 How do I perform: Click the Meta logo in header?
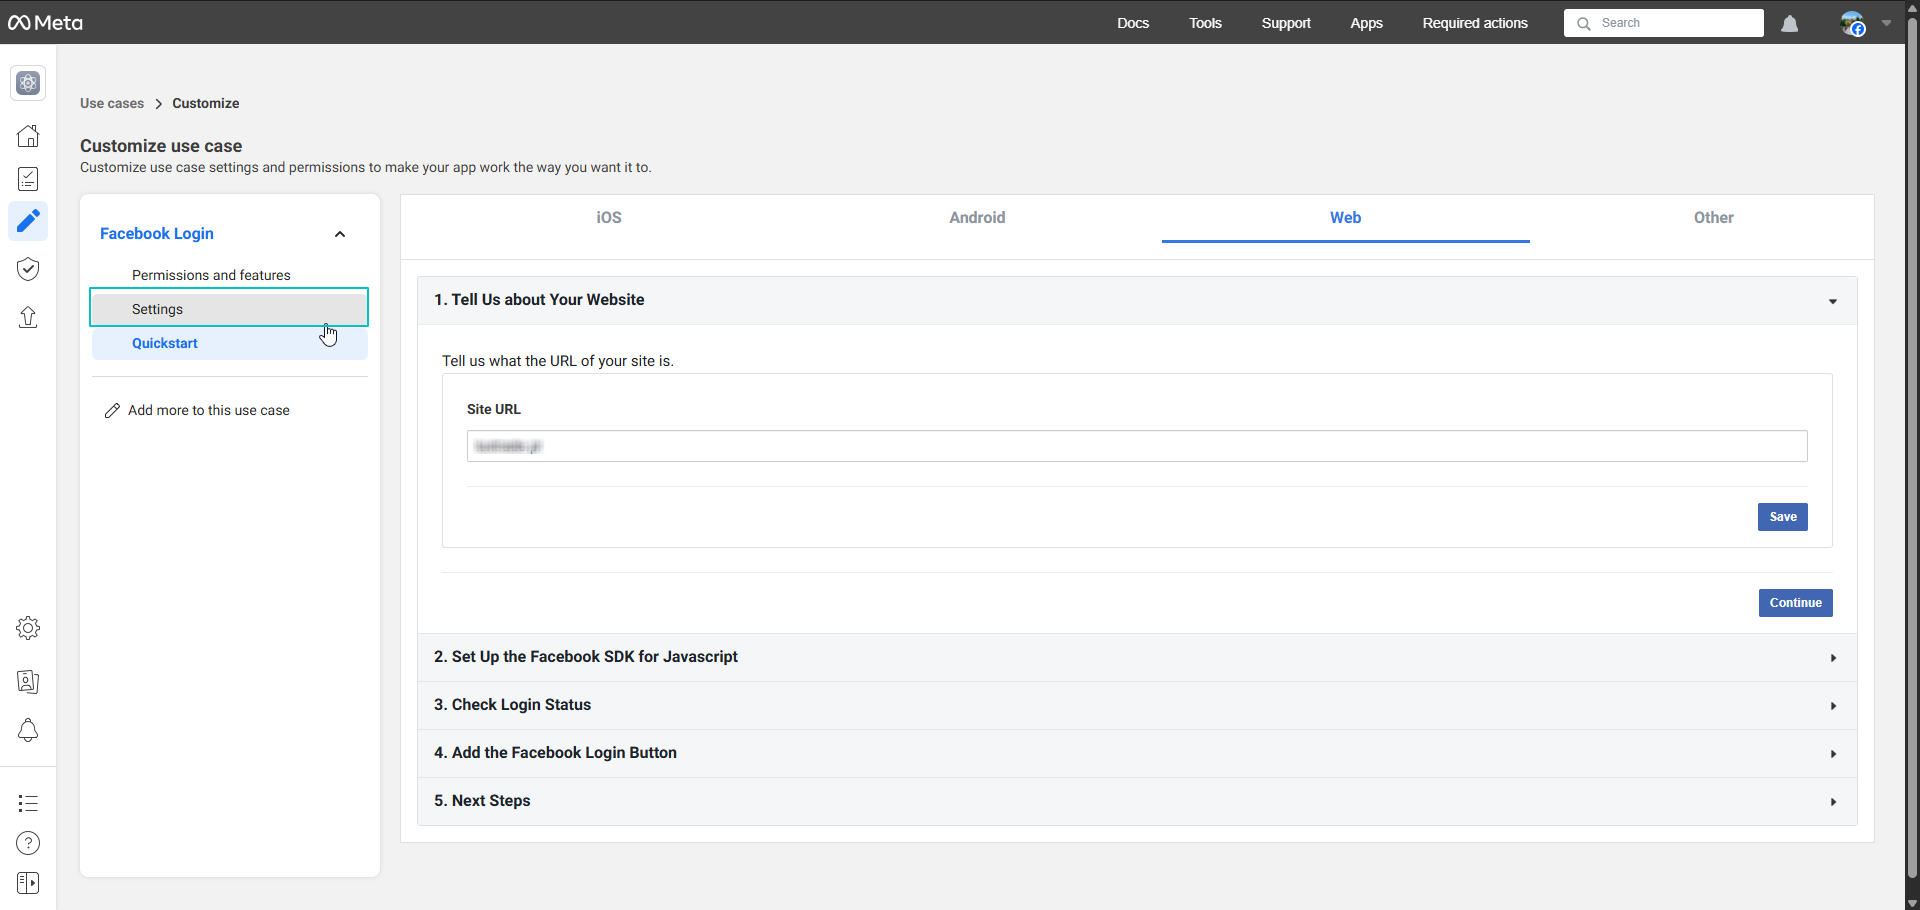click(45, 22)
